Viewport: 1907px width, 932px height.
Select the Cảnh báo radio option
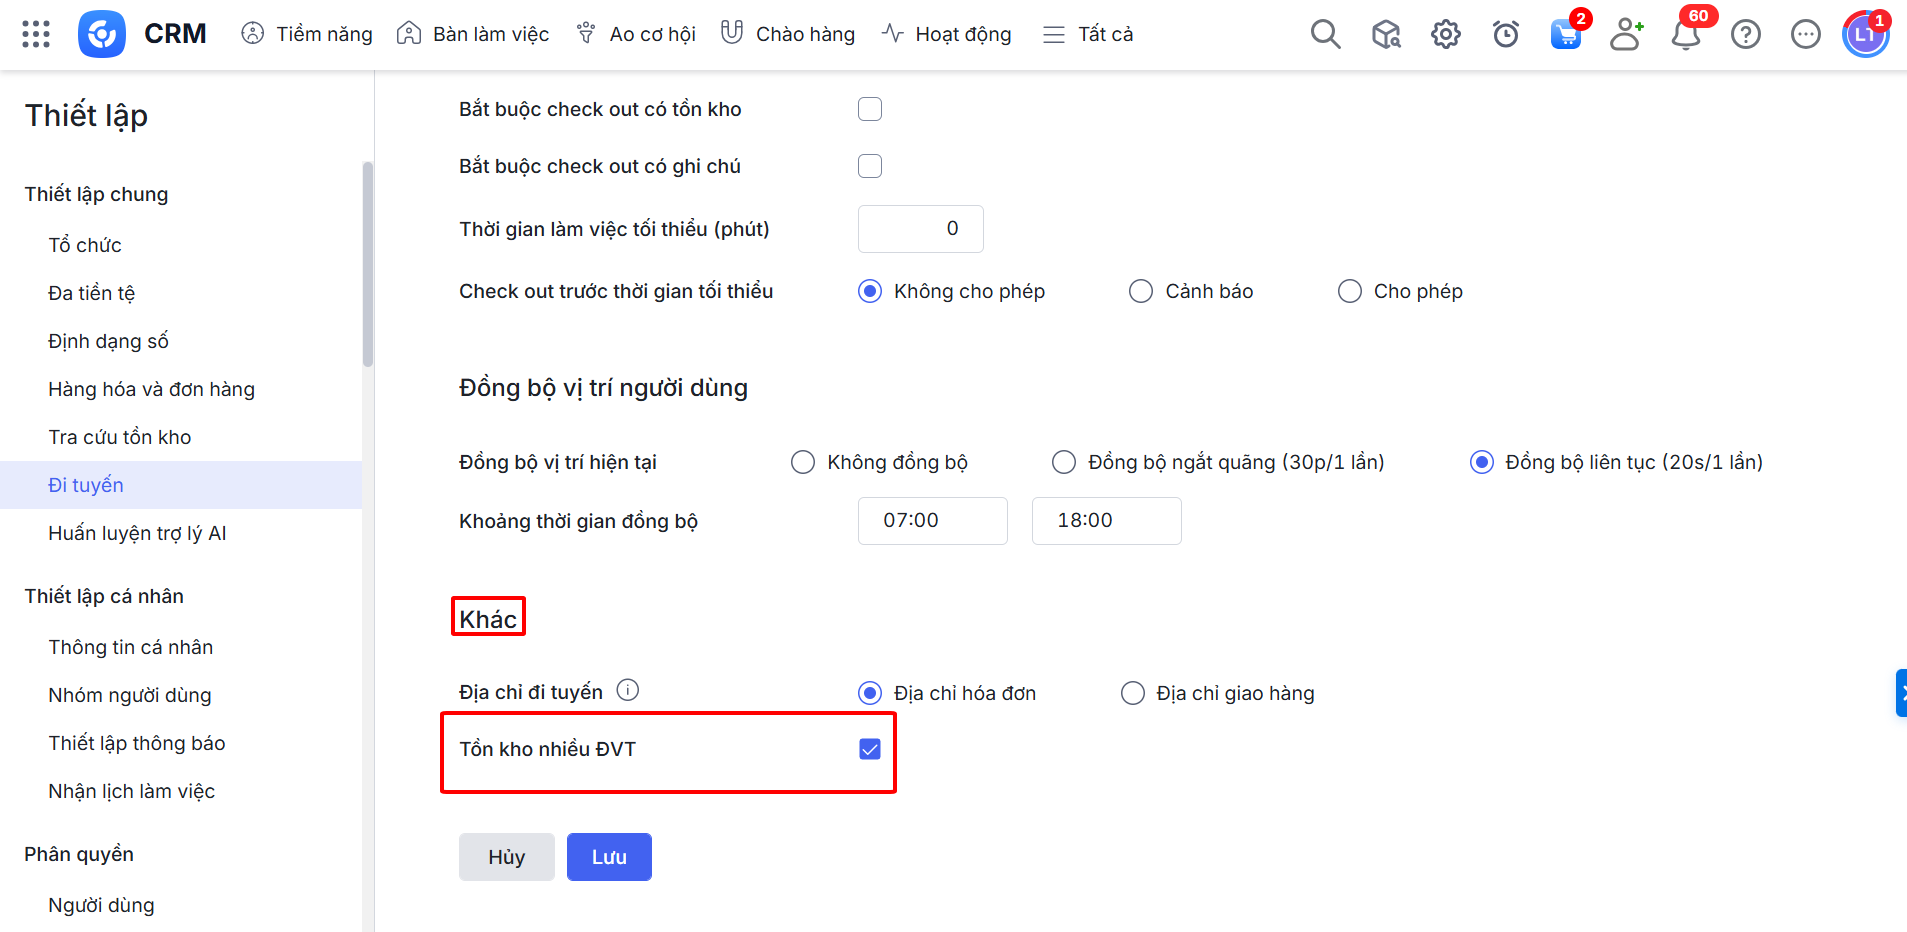[1141, 291]
